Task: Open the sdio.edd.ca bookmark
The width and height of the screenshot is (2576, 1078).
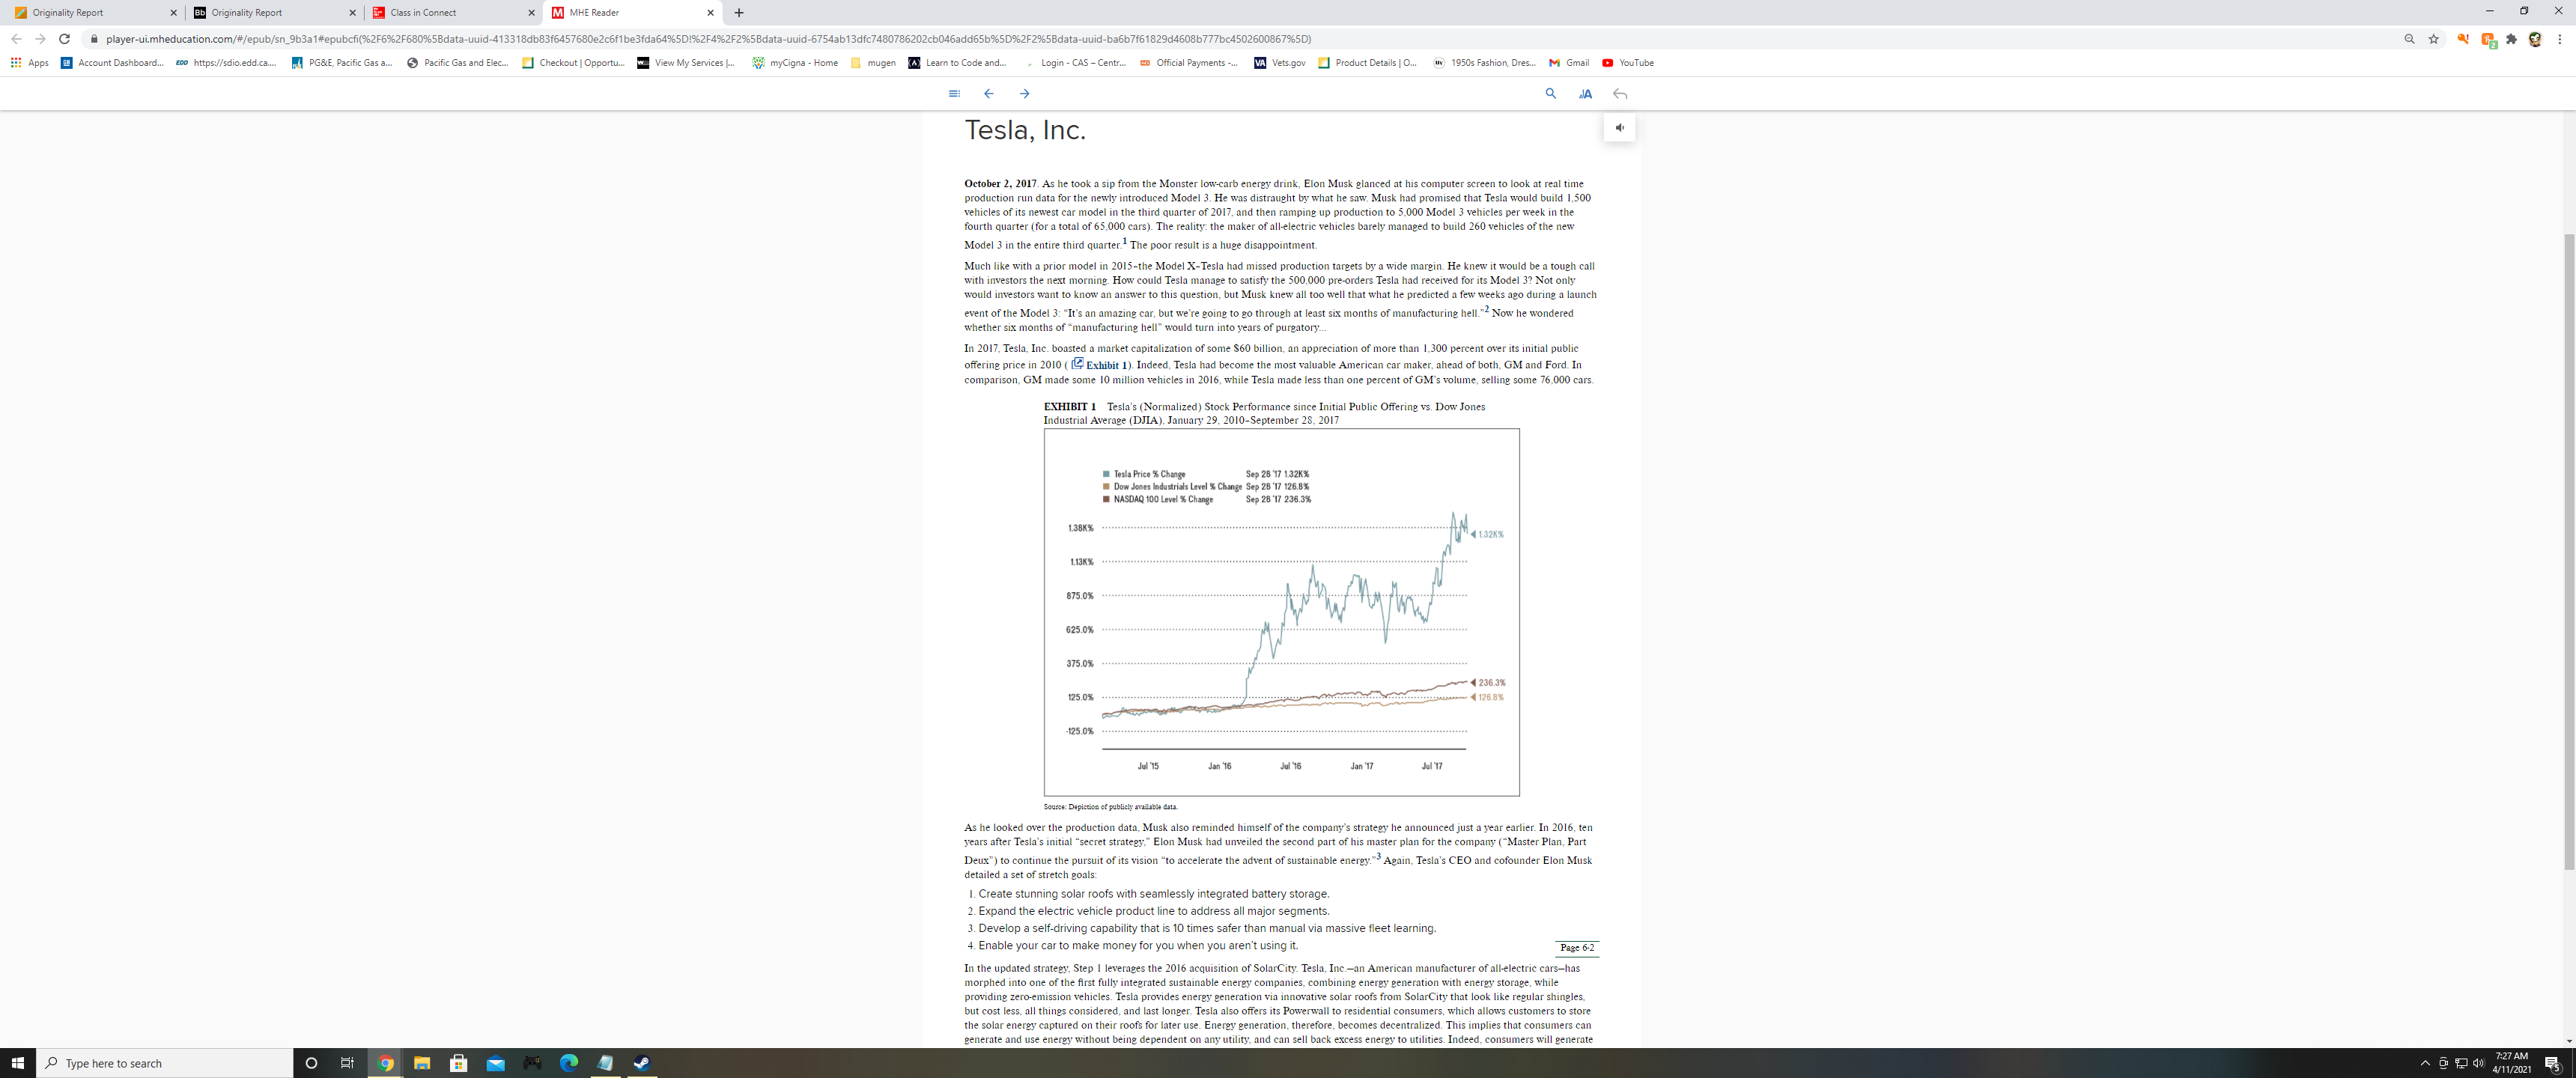Action: point(226,63)
